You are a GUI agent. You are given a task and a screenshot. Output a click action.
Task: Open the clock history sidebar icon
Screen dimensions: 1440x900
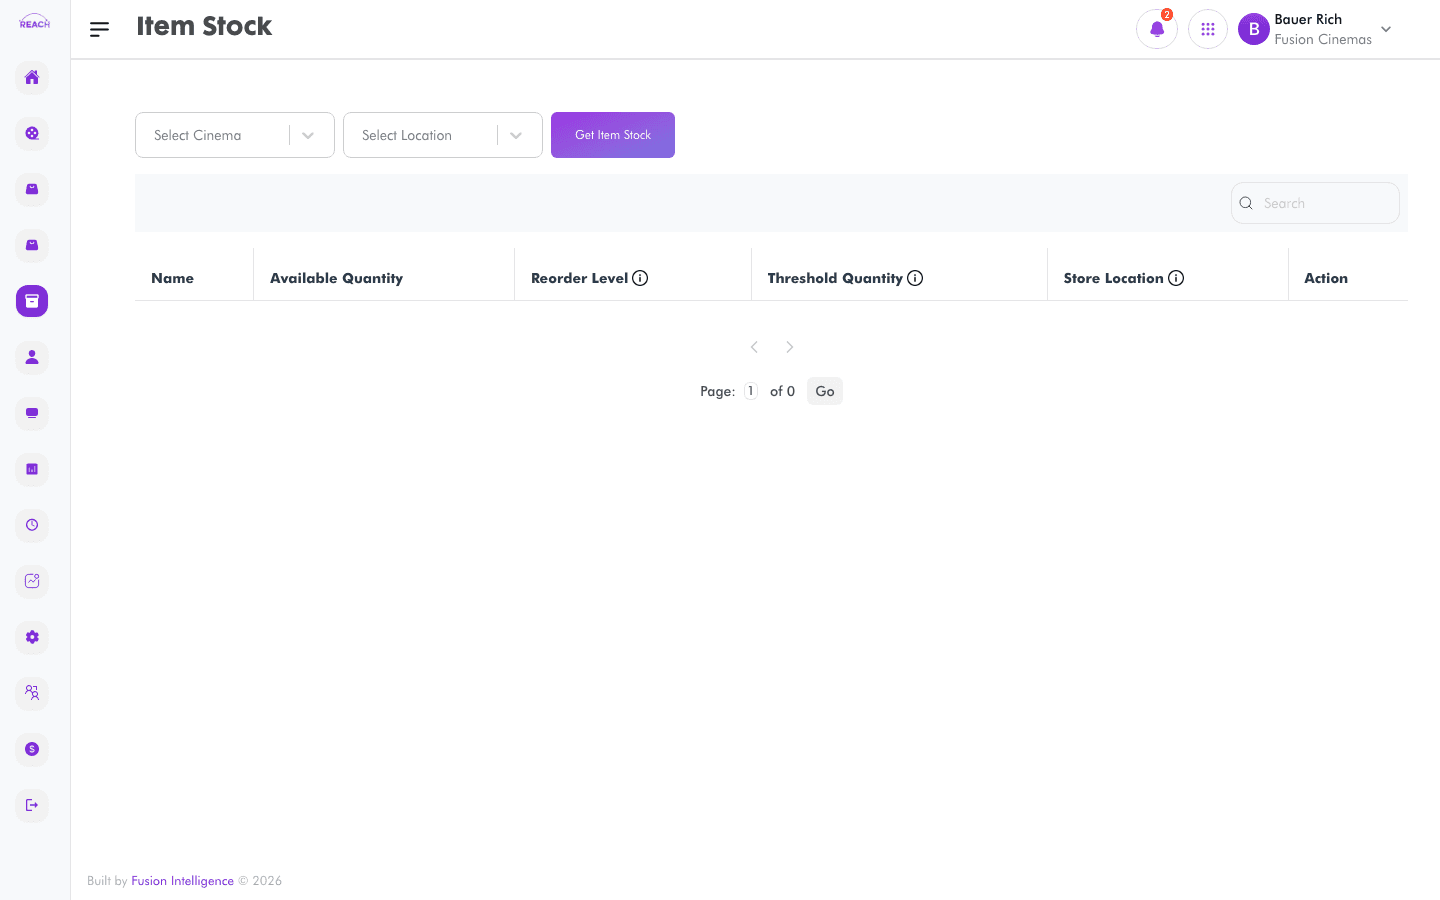[32, 525]
